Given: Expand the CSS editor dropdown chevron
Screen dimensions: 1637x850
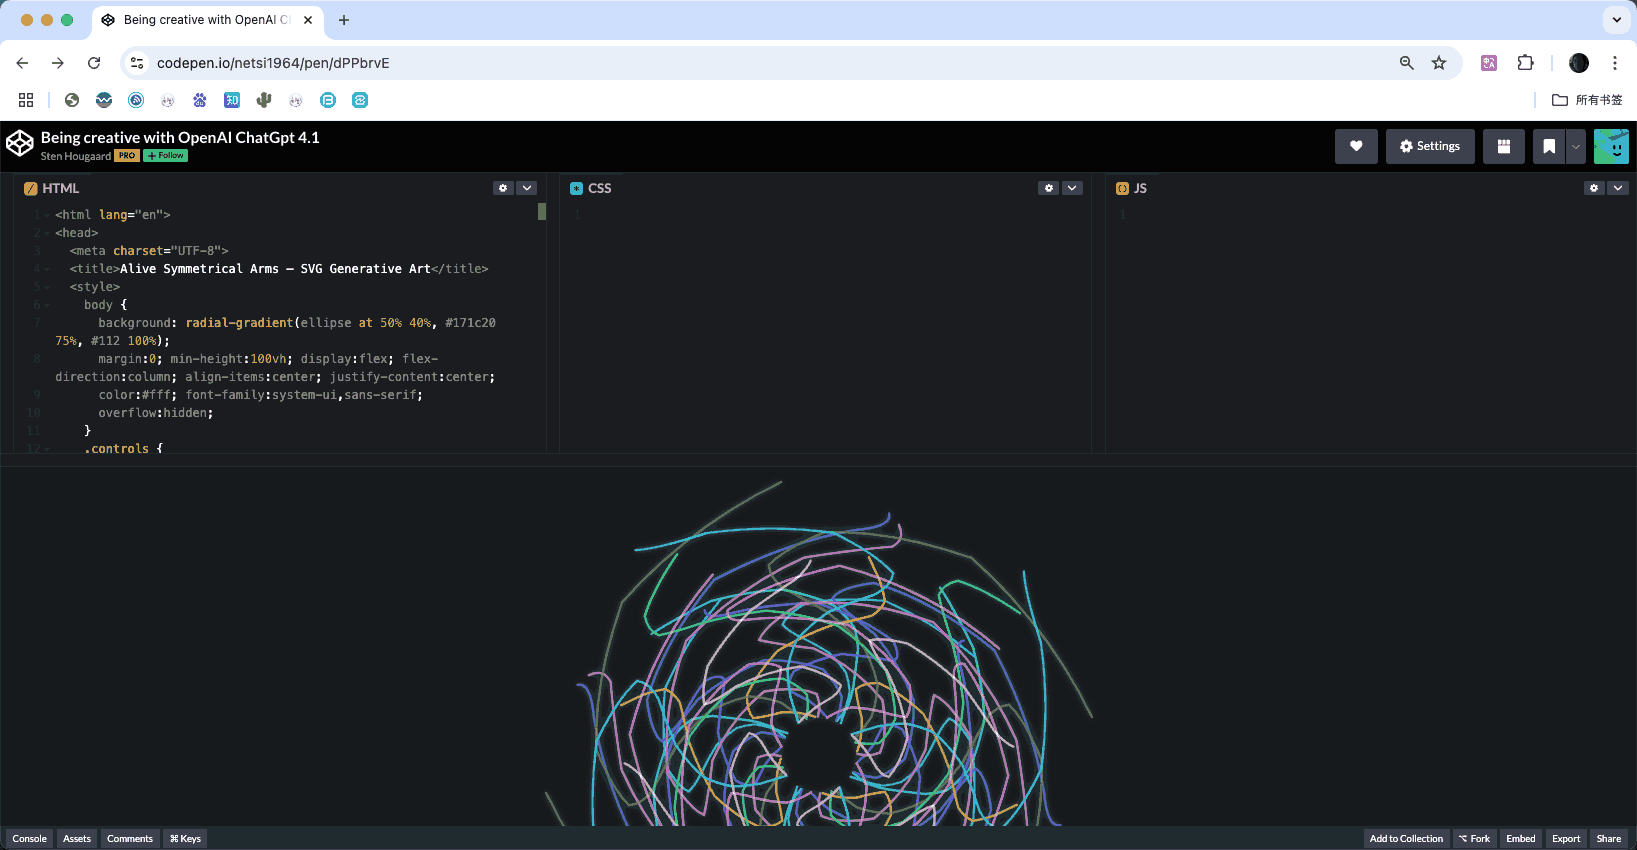Looking at the screenshot, I should pyautogui.click(x=1072, y=188).
